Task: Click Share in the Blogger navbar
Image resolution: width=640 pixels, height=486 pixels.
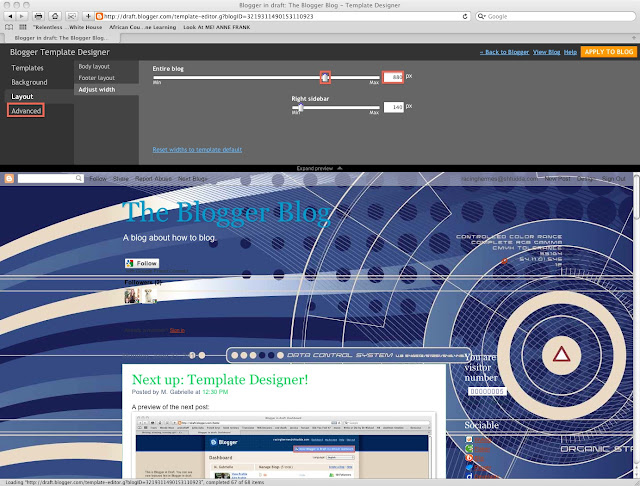Action: pyautogui.click(x=121, y=179)
